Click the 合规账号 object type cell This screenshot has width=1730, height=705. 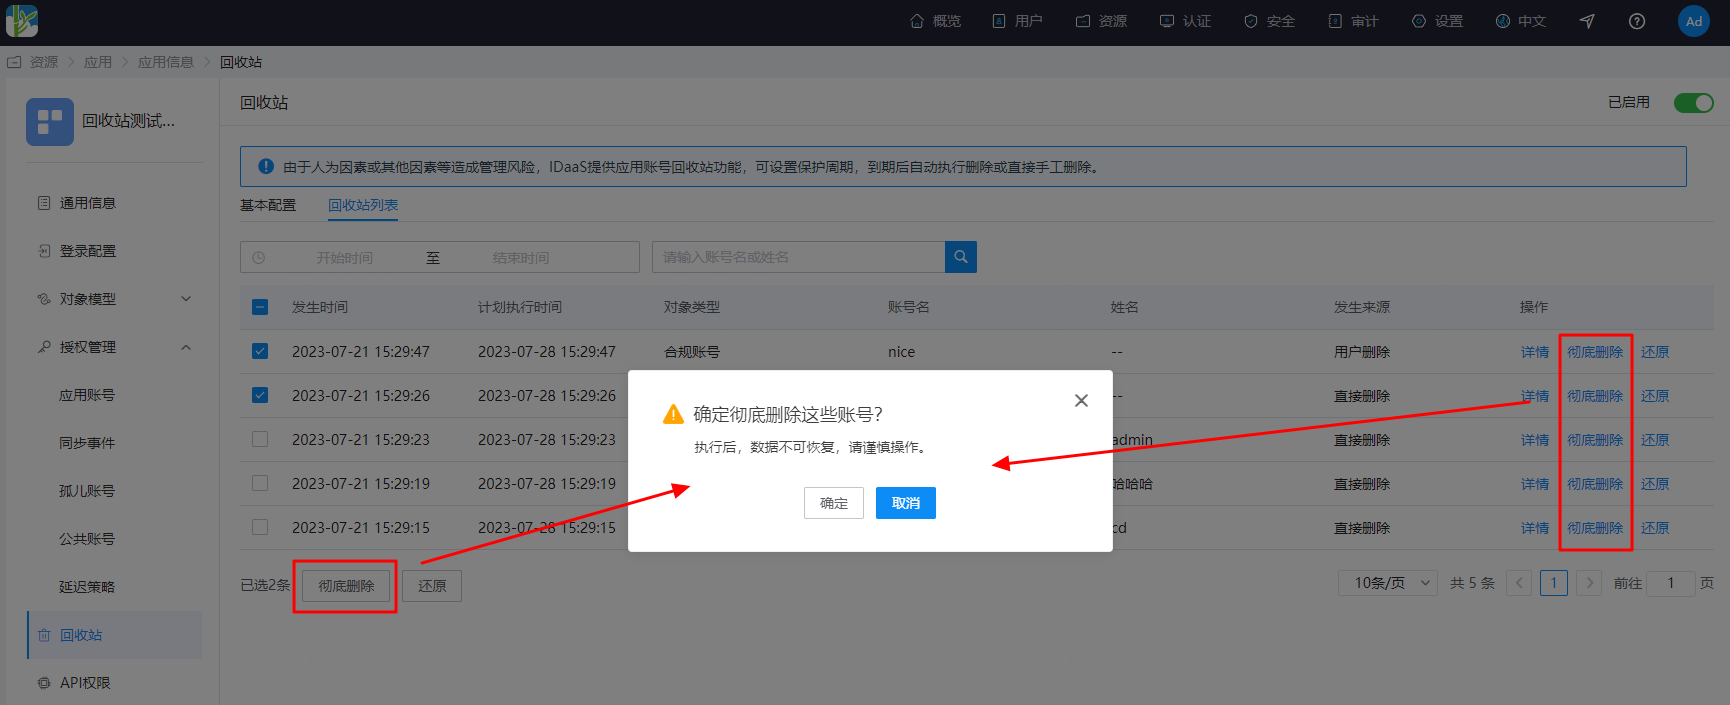point(692,352)
